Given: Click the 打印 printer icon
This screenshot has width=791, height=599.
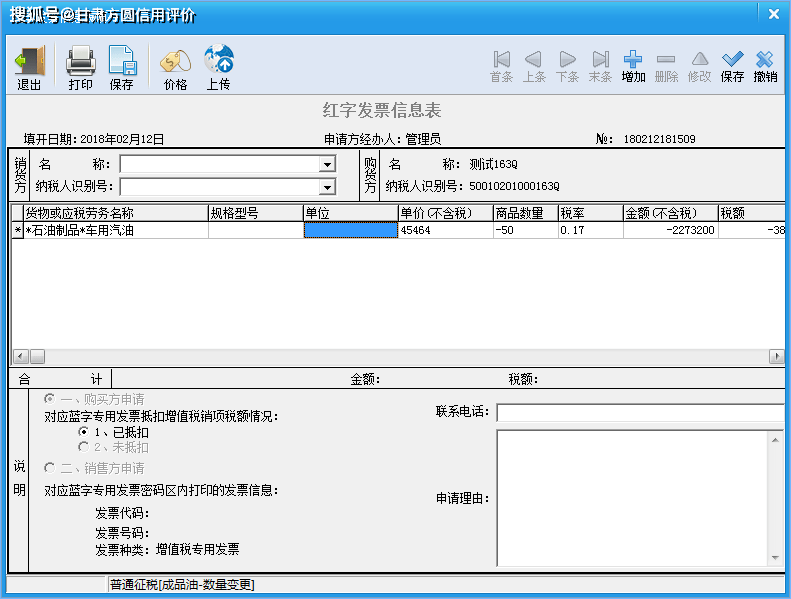Looking at the screenshot, I should tap(80, 62).
